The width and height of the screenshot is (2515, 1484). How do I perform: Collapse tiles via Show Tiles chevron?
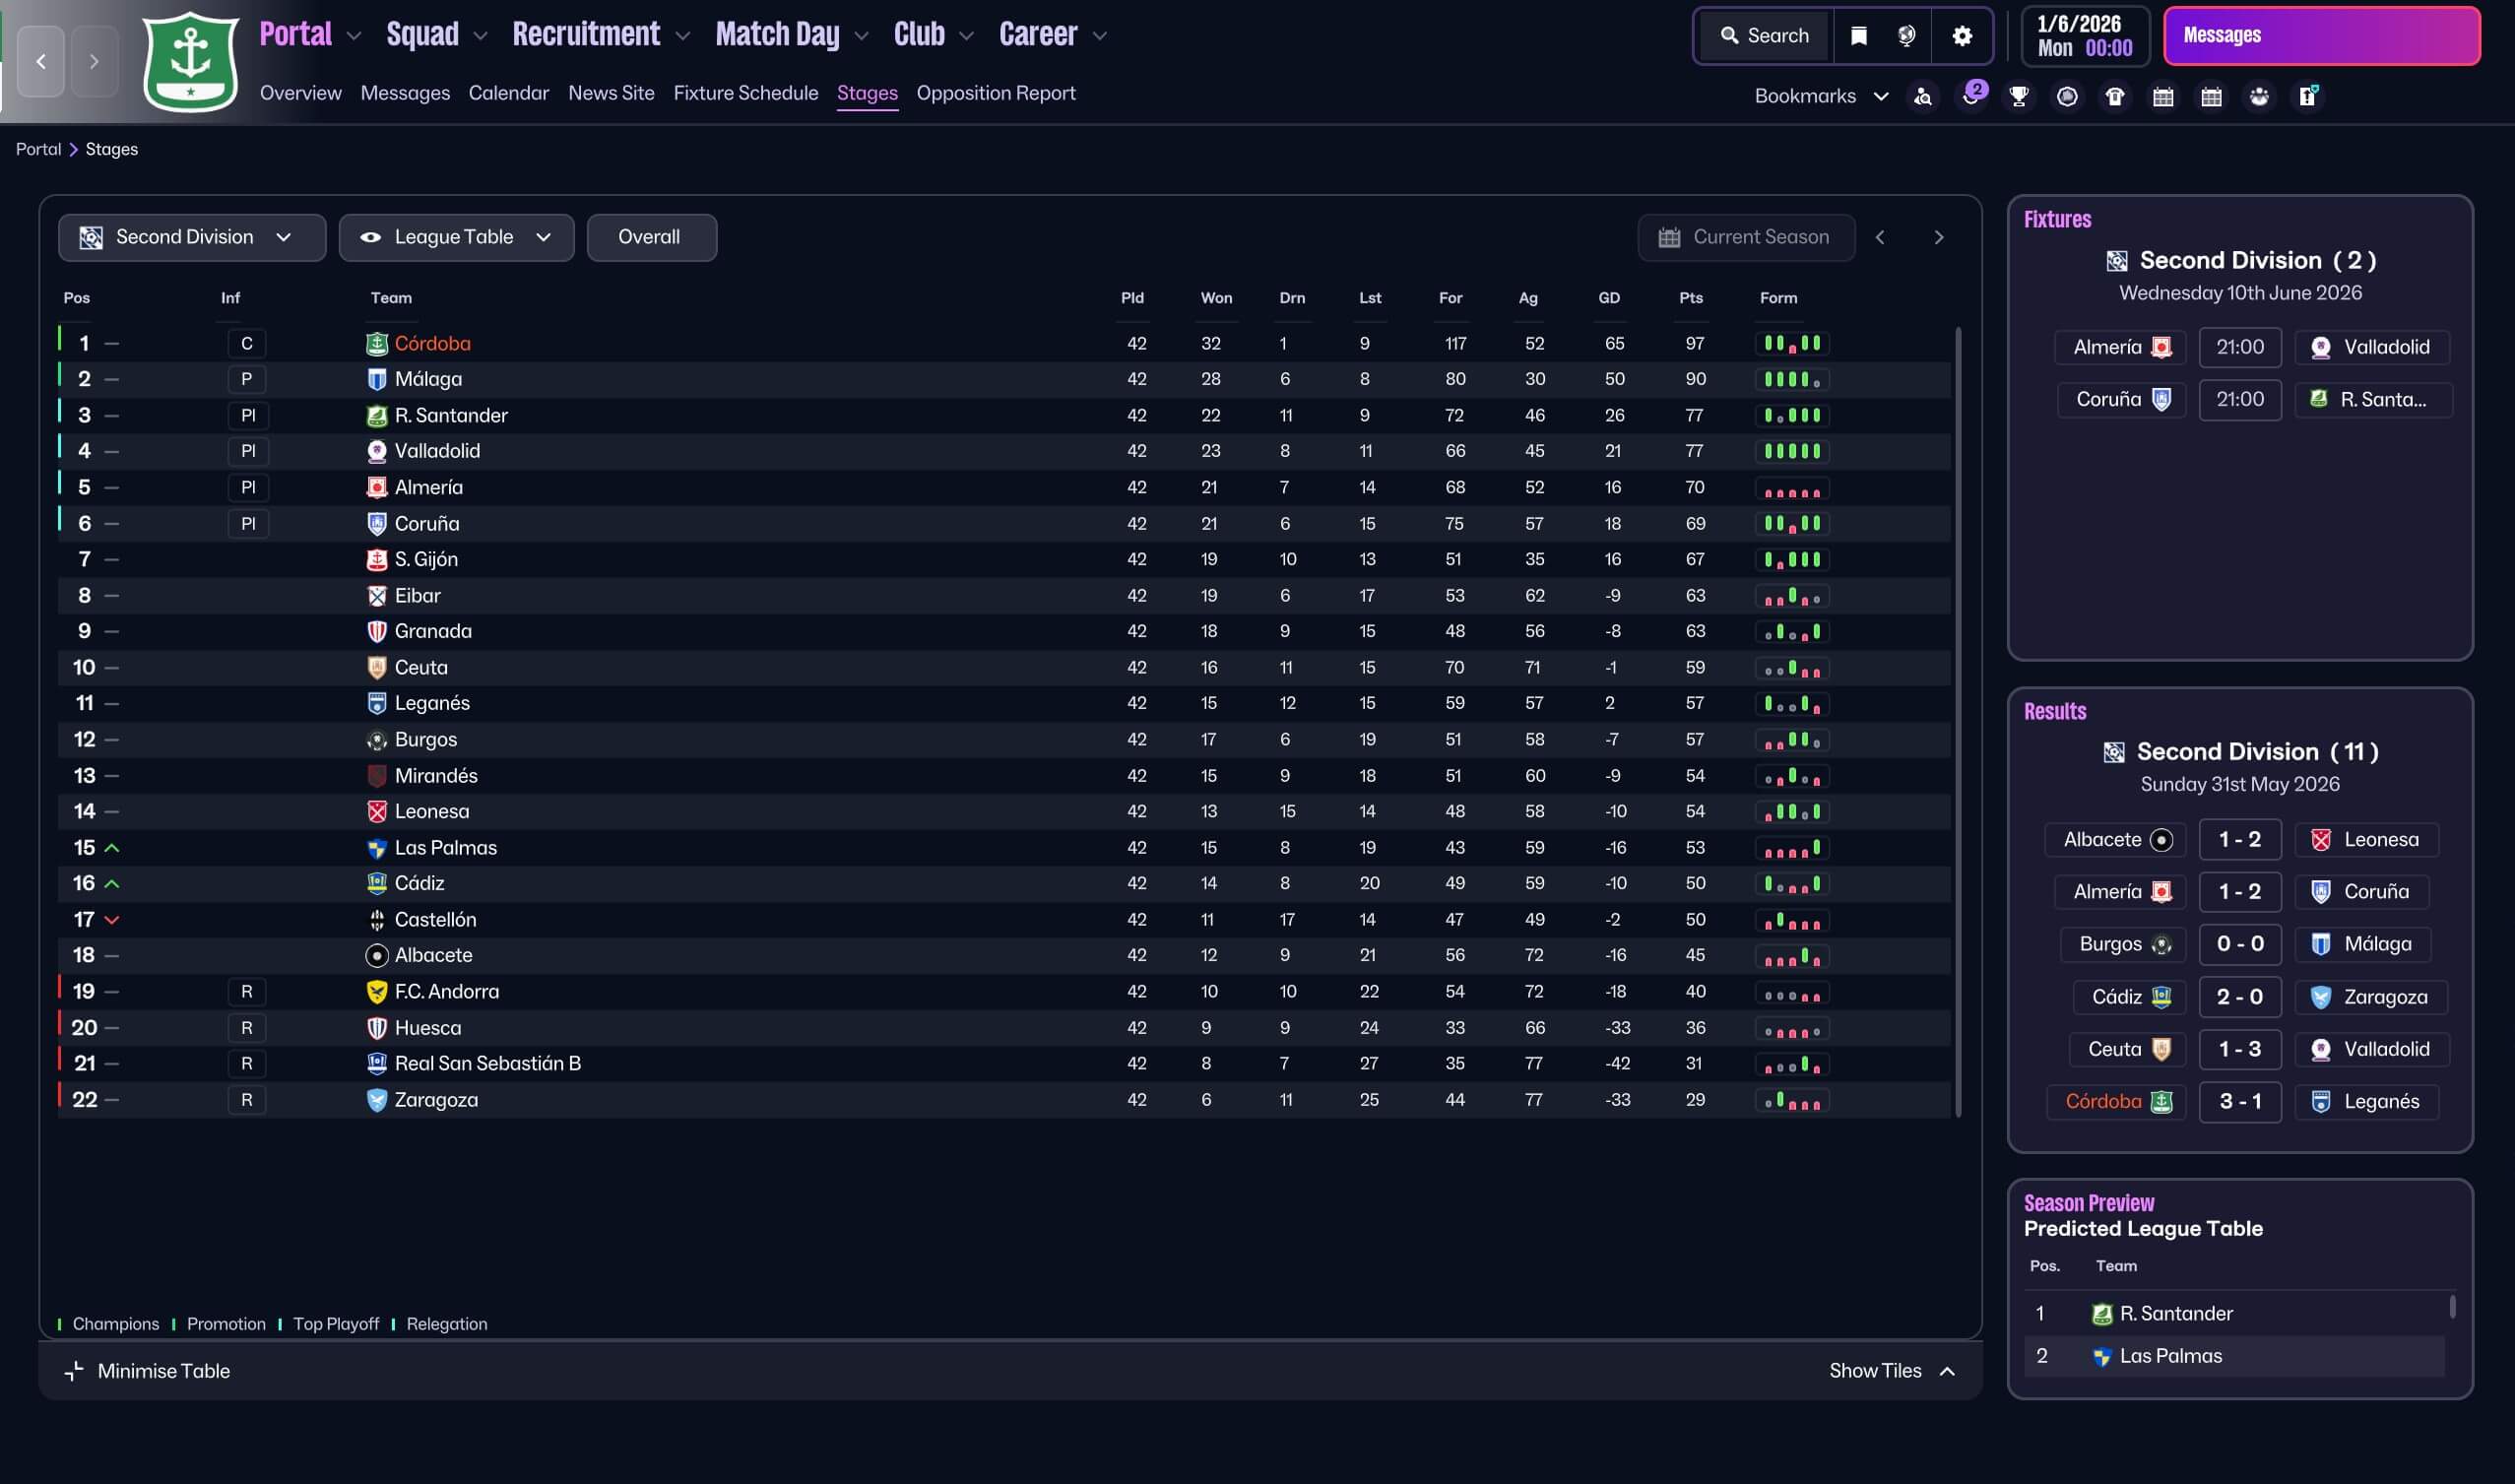click(x=1946, y=1370)
